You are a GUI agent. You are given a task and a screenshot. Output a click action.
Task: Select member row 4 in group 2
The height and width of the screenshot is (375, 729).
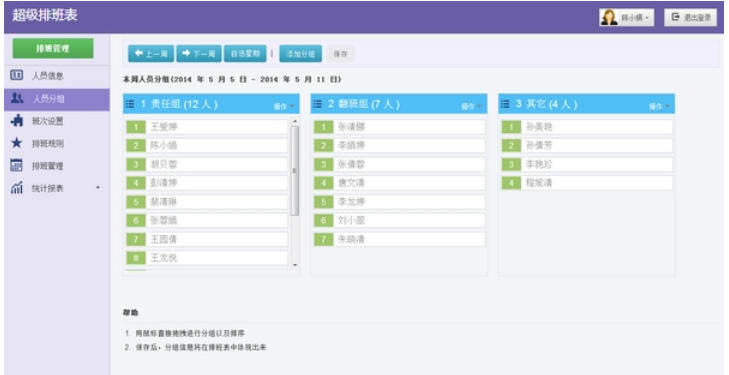(x=399, y=183)
